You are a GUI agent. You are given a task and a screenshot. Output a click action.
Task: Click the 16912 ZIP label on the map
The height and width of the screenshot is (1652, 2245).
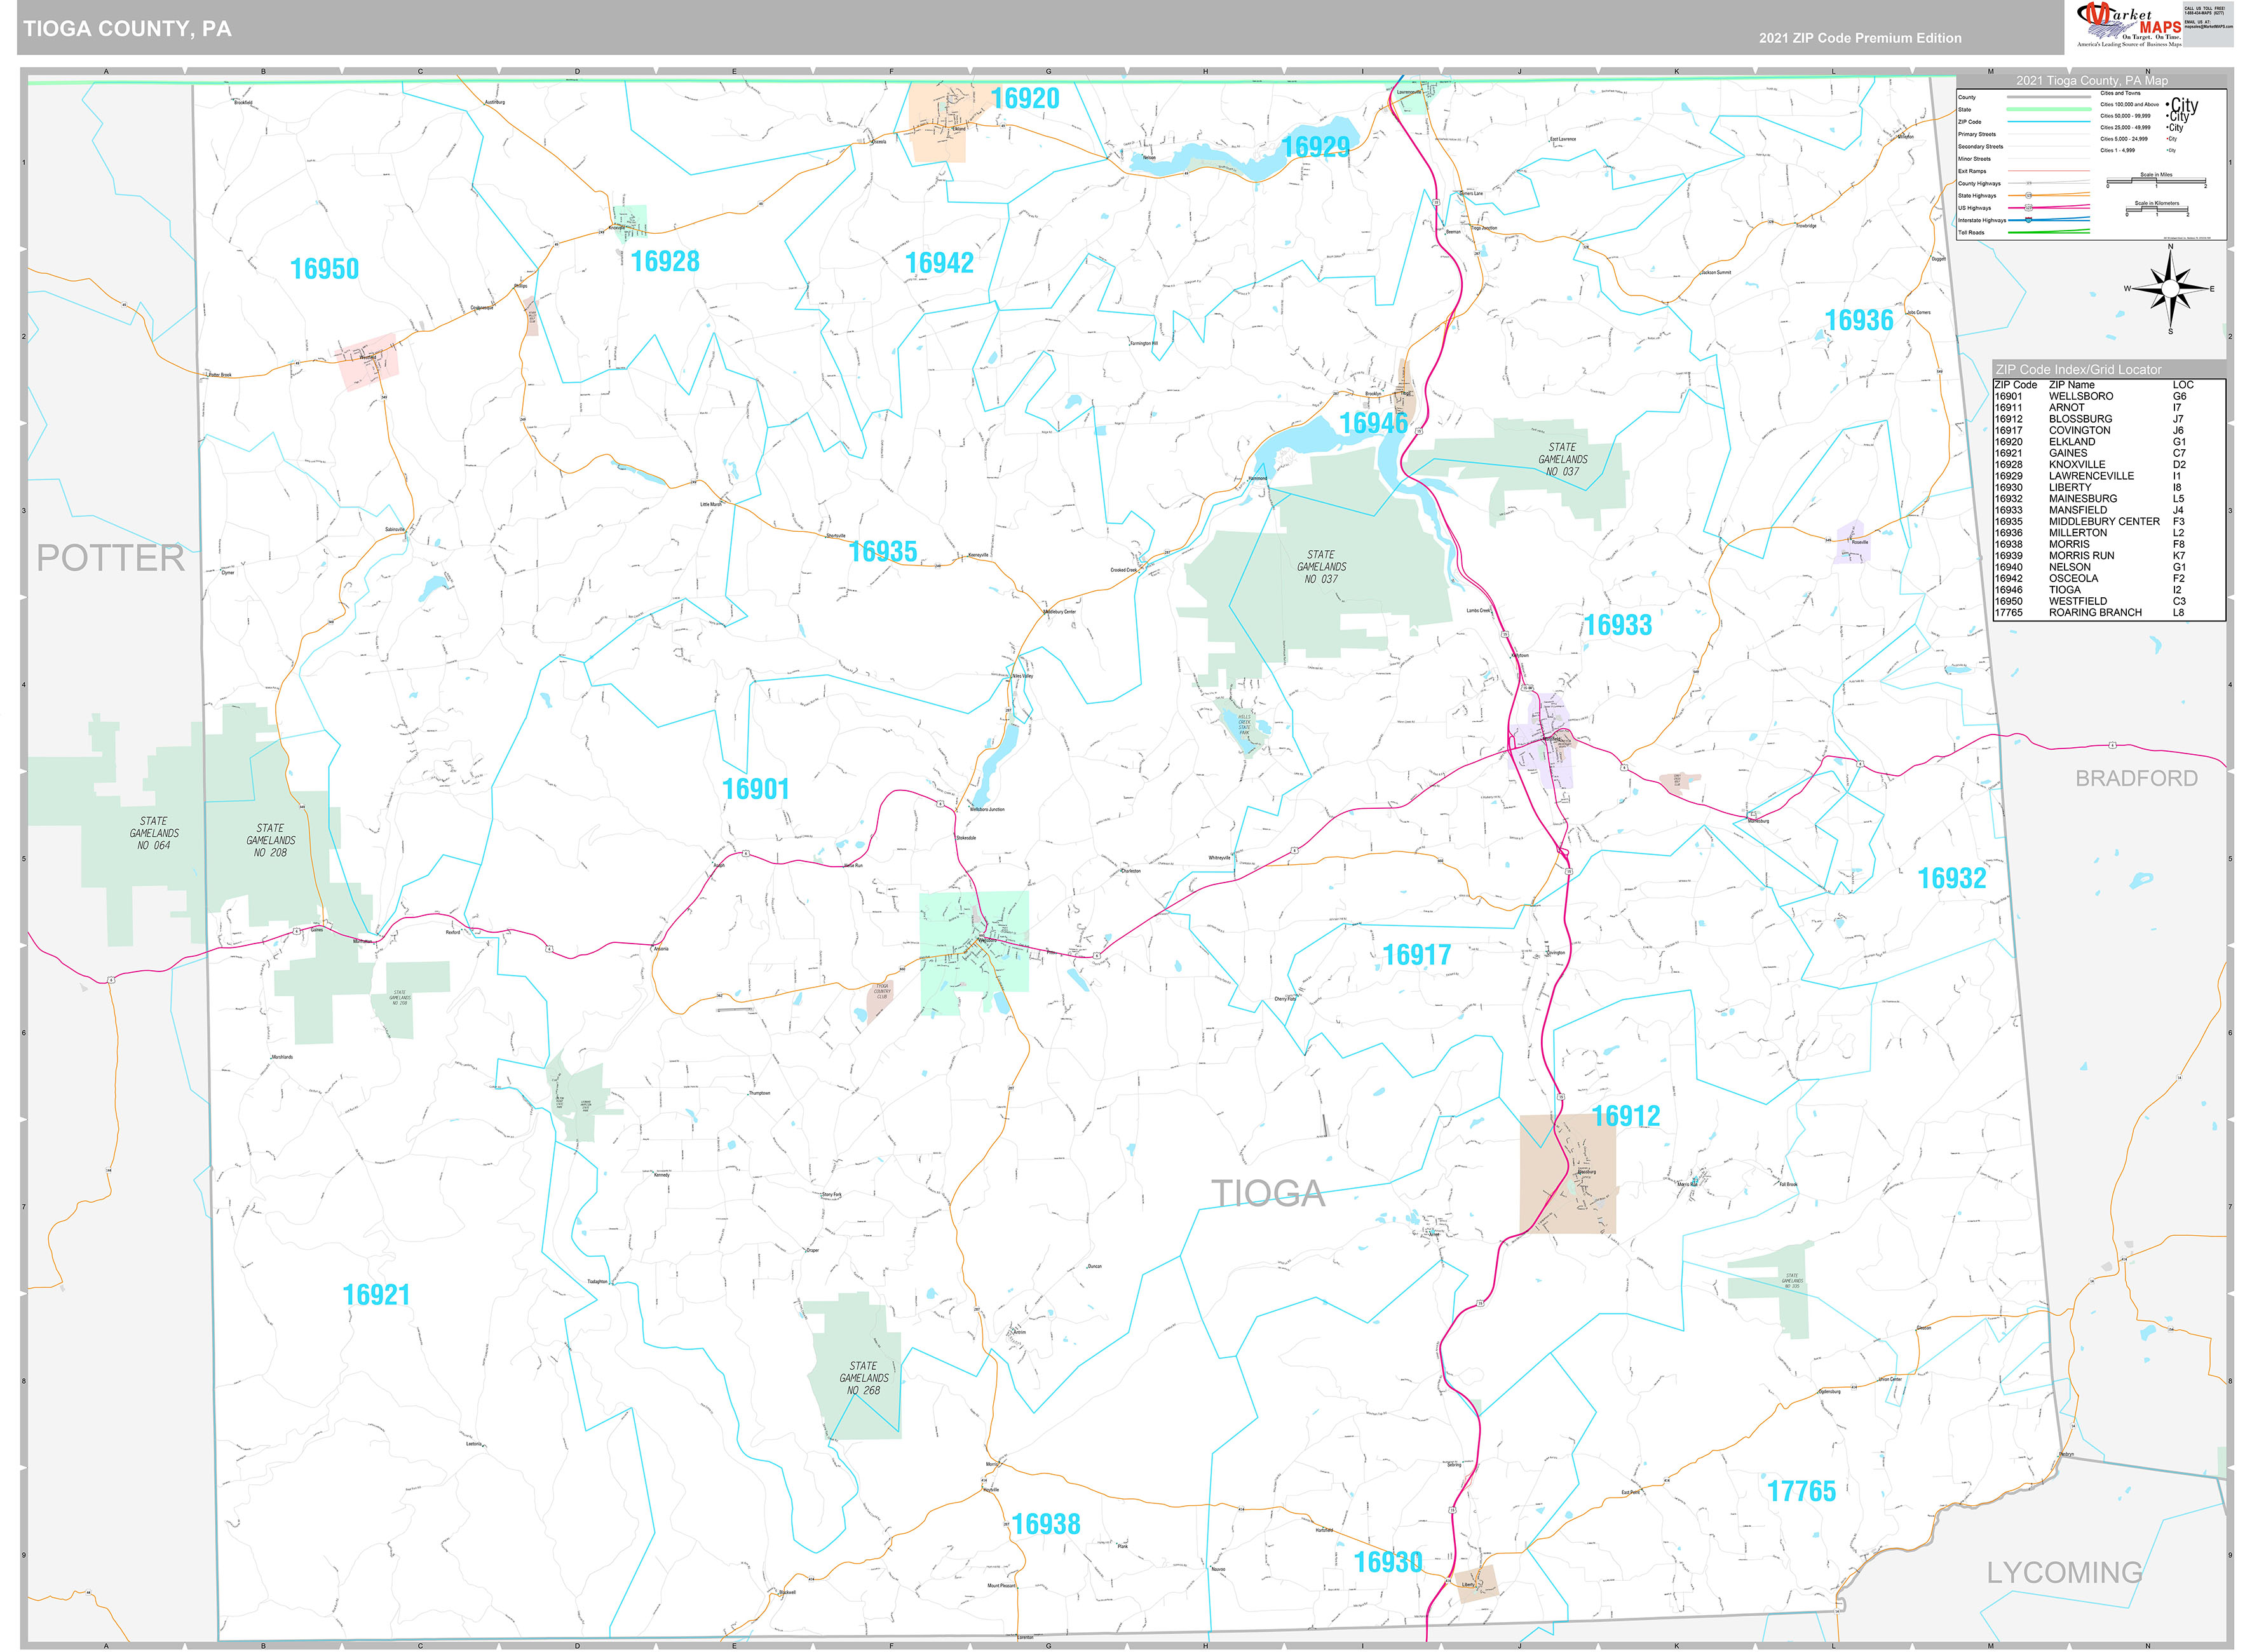coord(1626,1117)
